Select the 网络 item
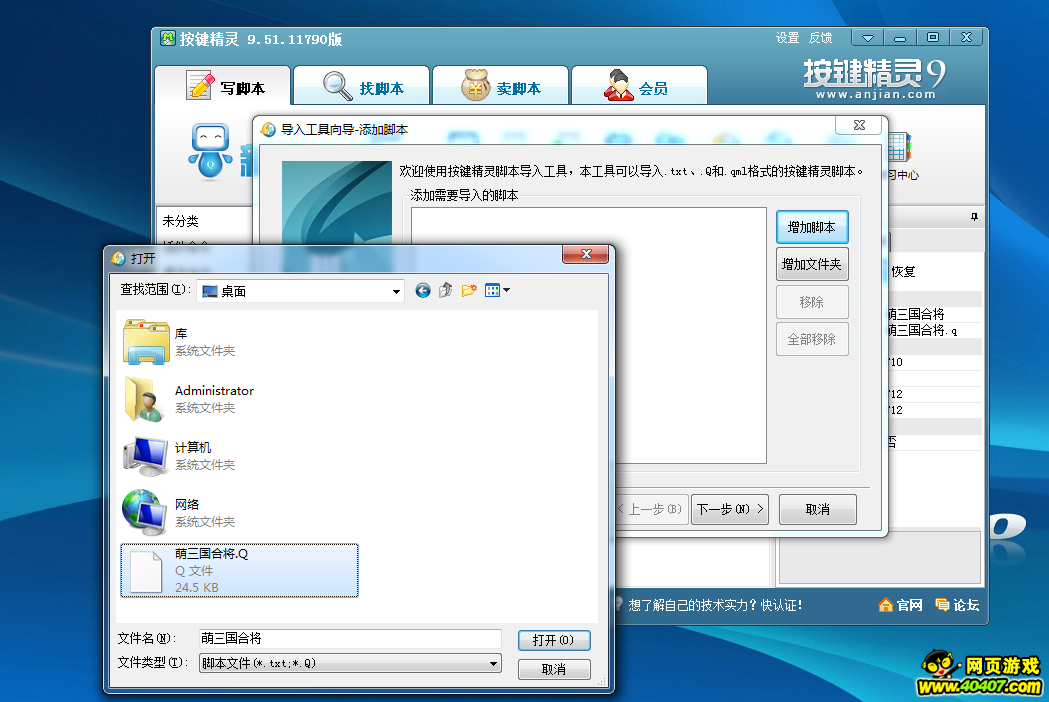1049x702 pixels. [x=180, y=513]
